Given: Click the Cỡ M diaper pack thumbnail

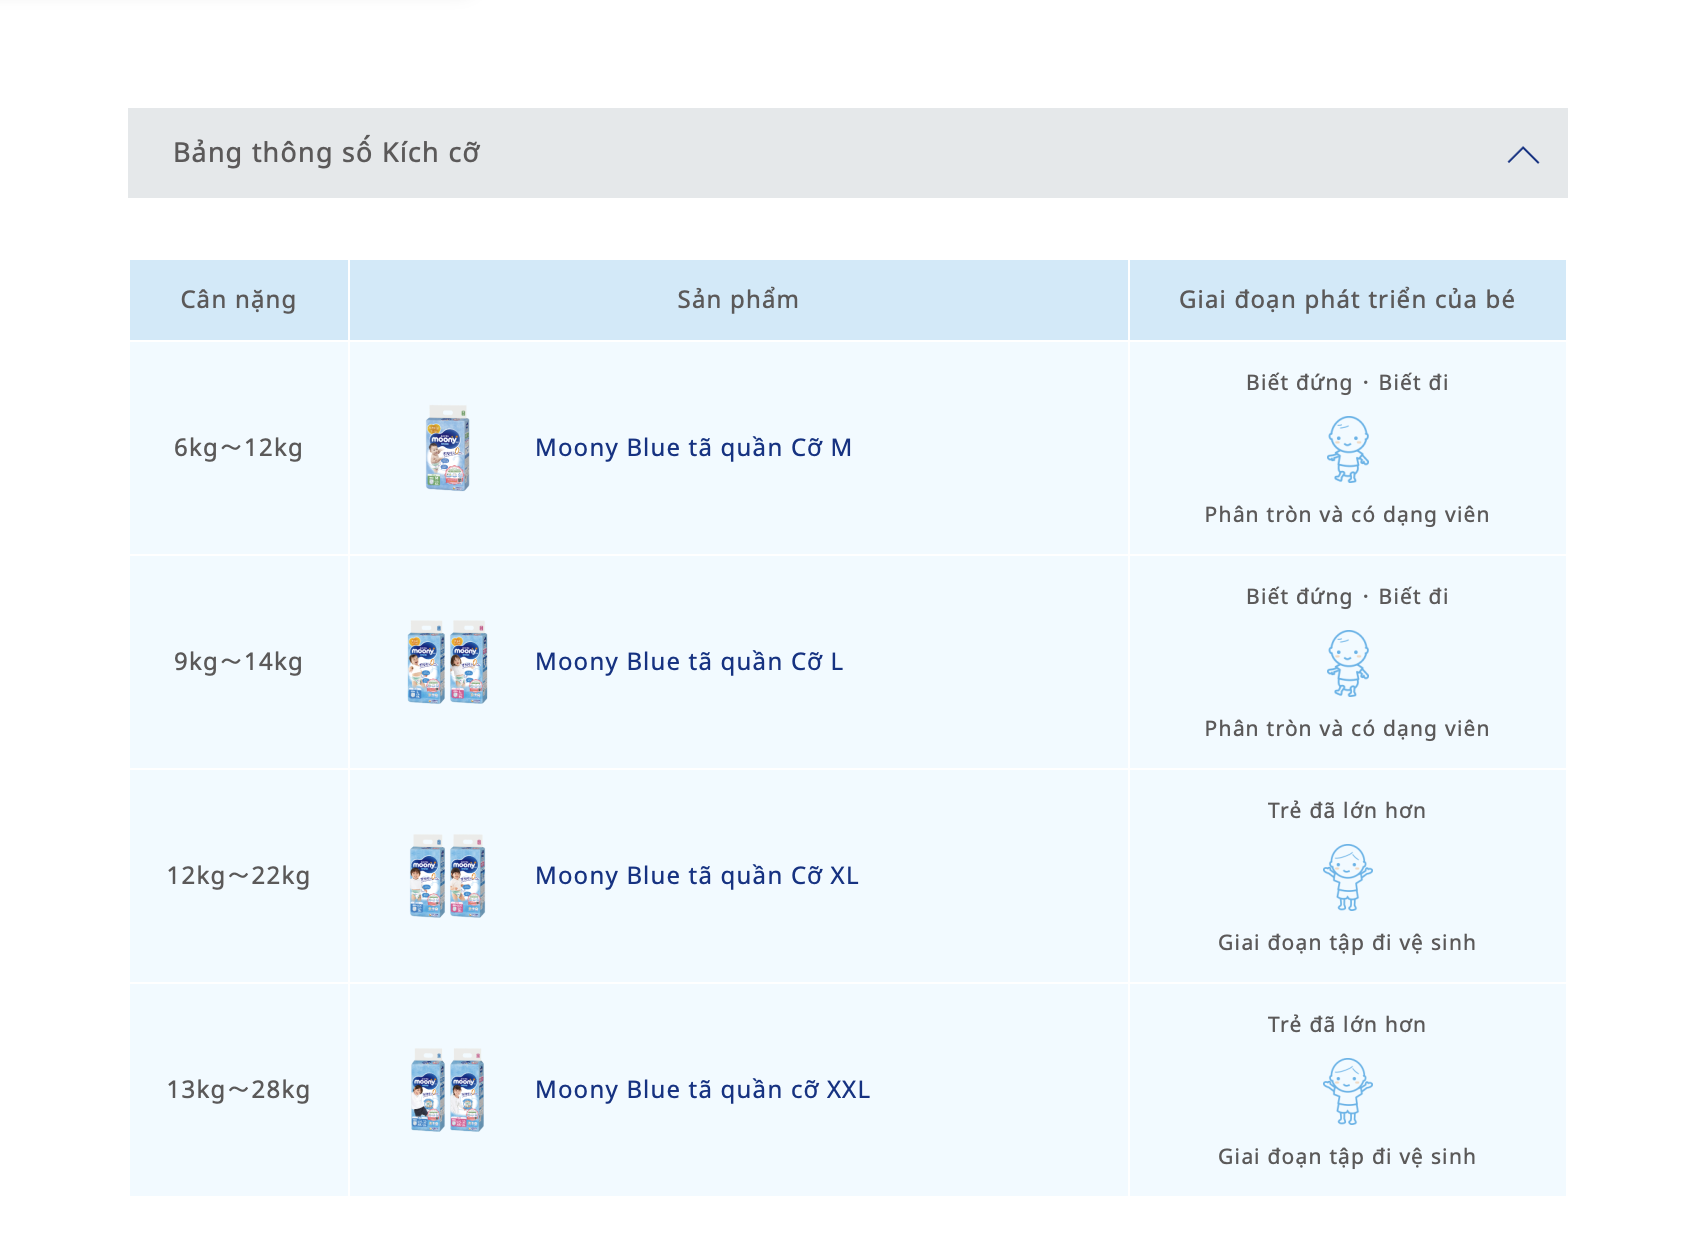Looking at the screenshot, I should tap(447, 448).
